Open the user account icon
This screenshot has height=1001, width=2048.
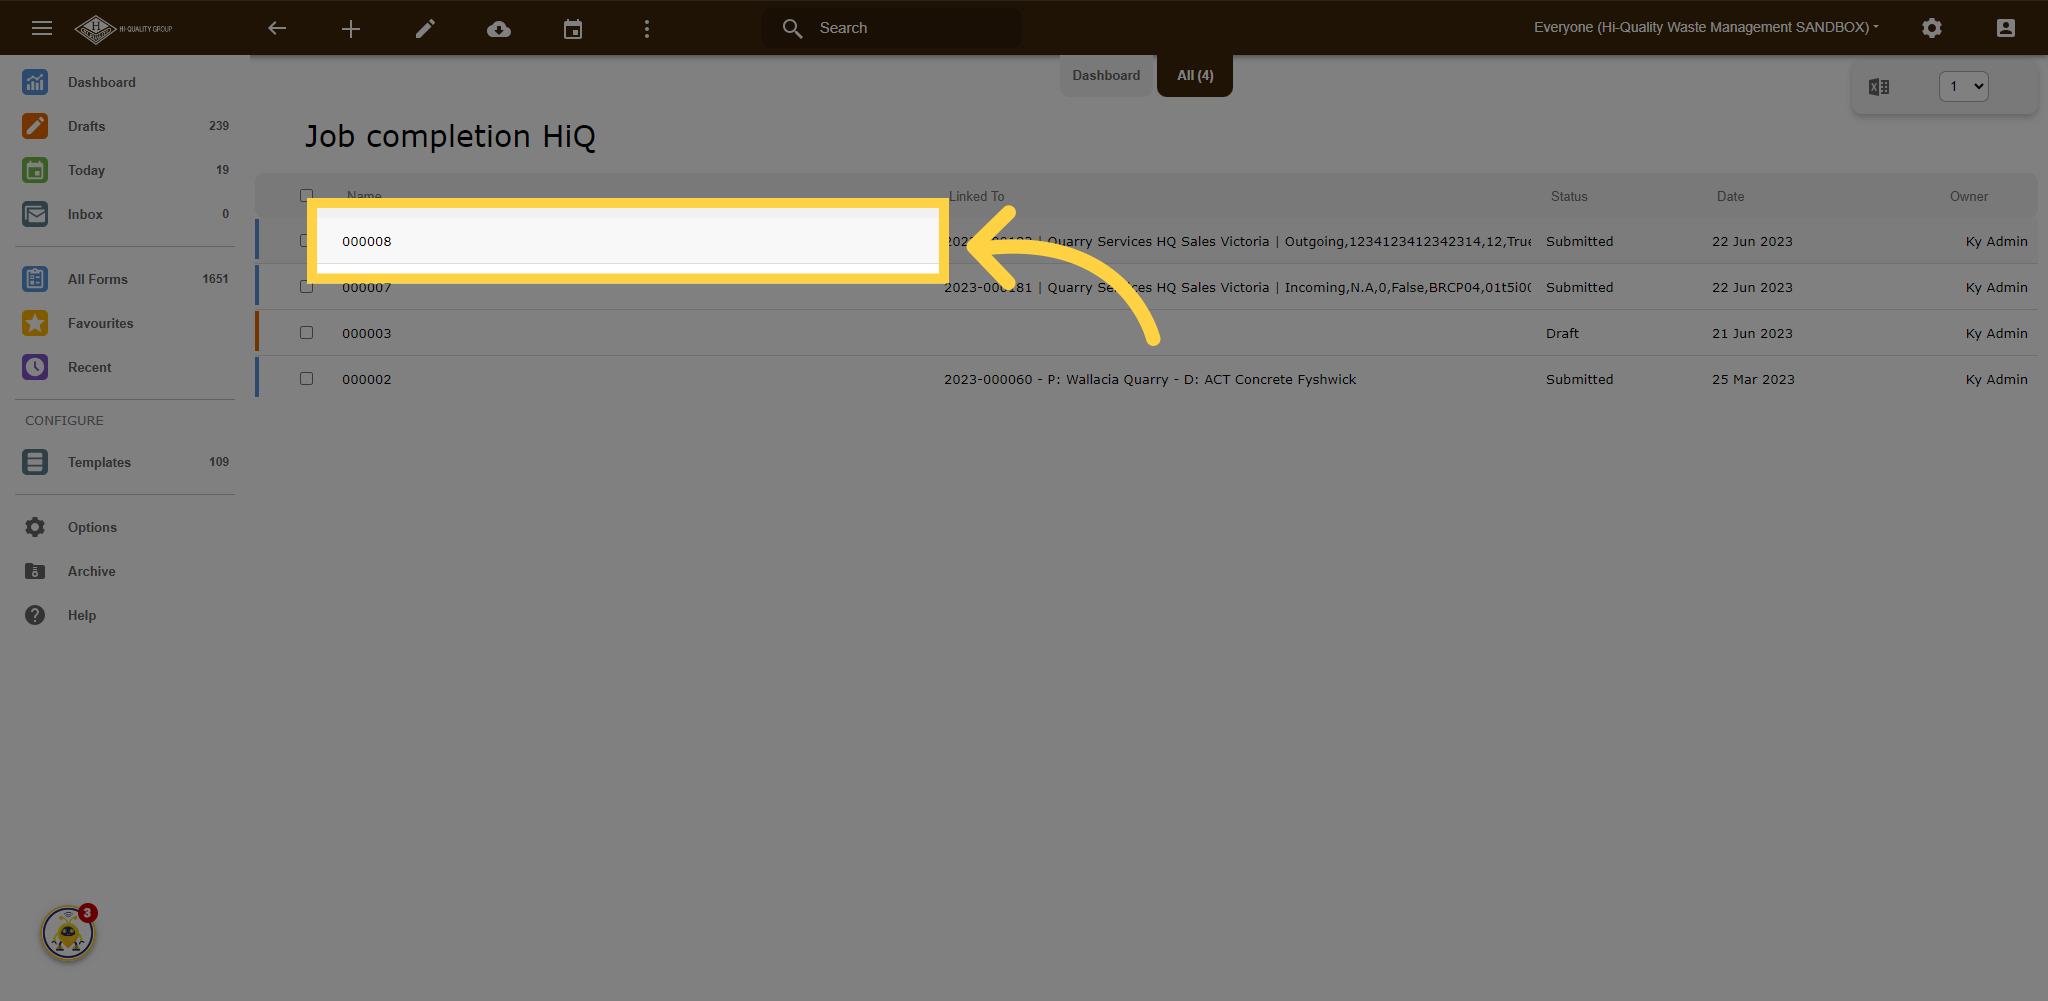(2005, 28)
